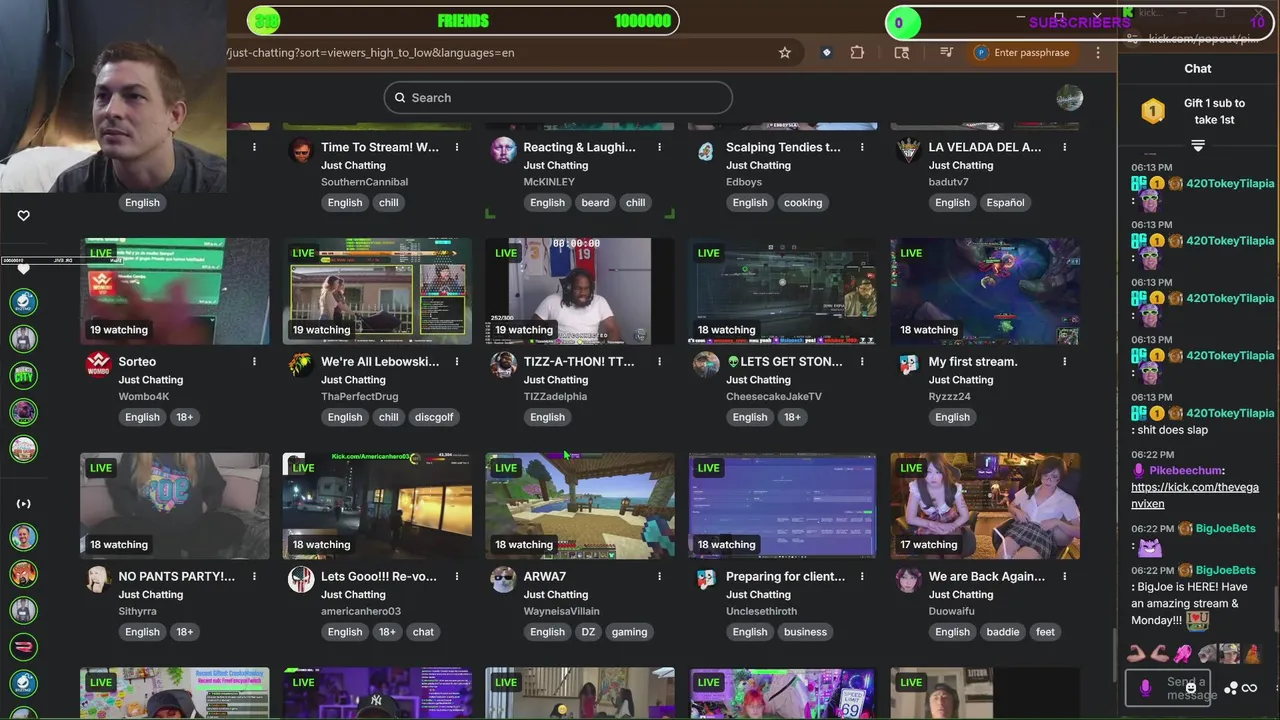The image size is (1280, 720).
Task: Open options menu for TIZZ-A-THON stream
Action: pos(659,362)
